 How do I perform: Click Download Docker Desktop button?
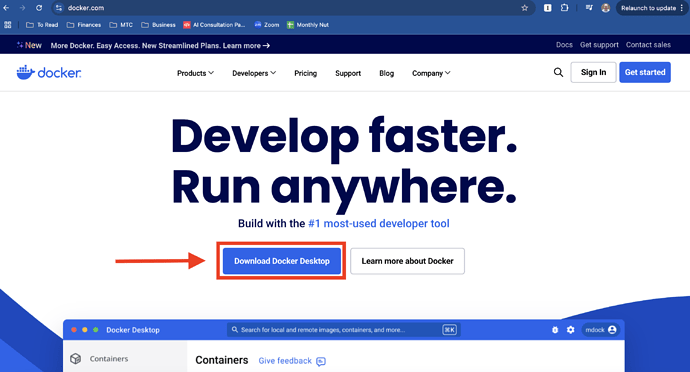(x=282, y=261)
